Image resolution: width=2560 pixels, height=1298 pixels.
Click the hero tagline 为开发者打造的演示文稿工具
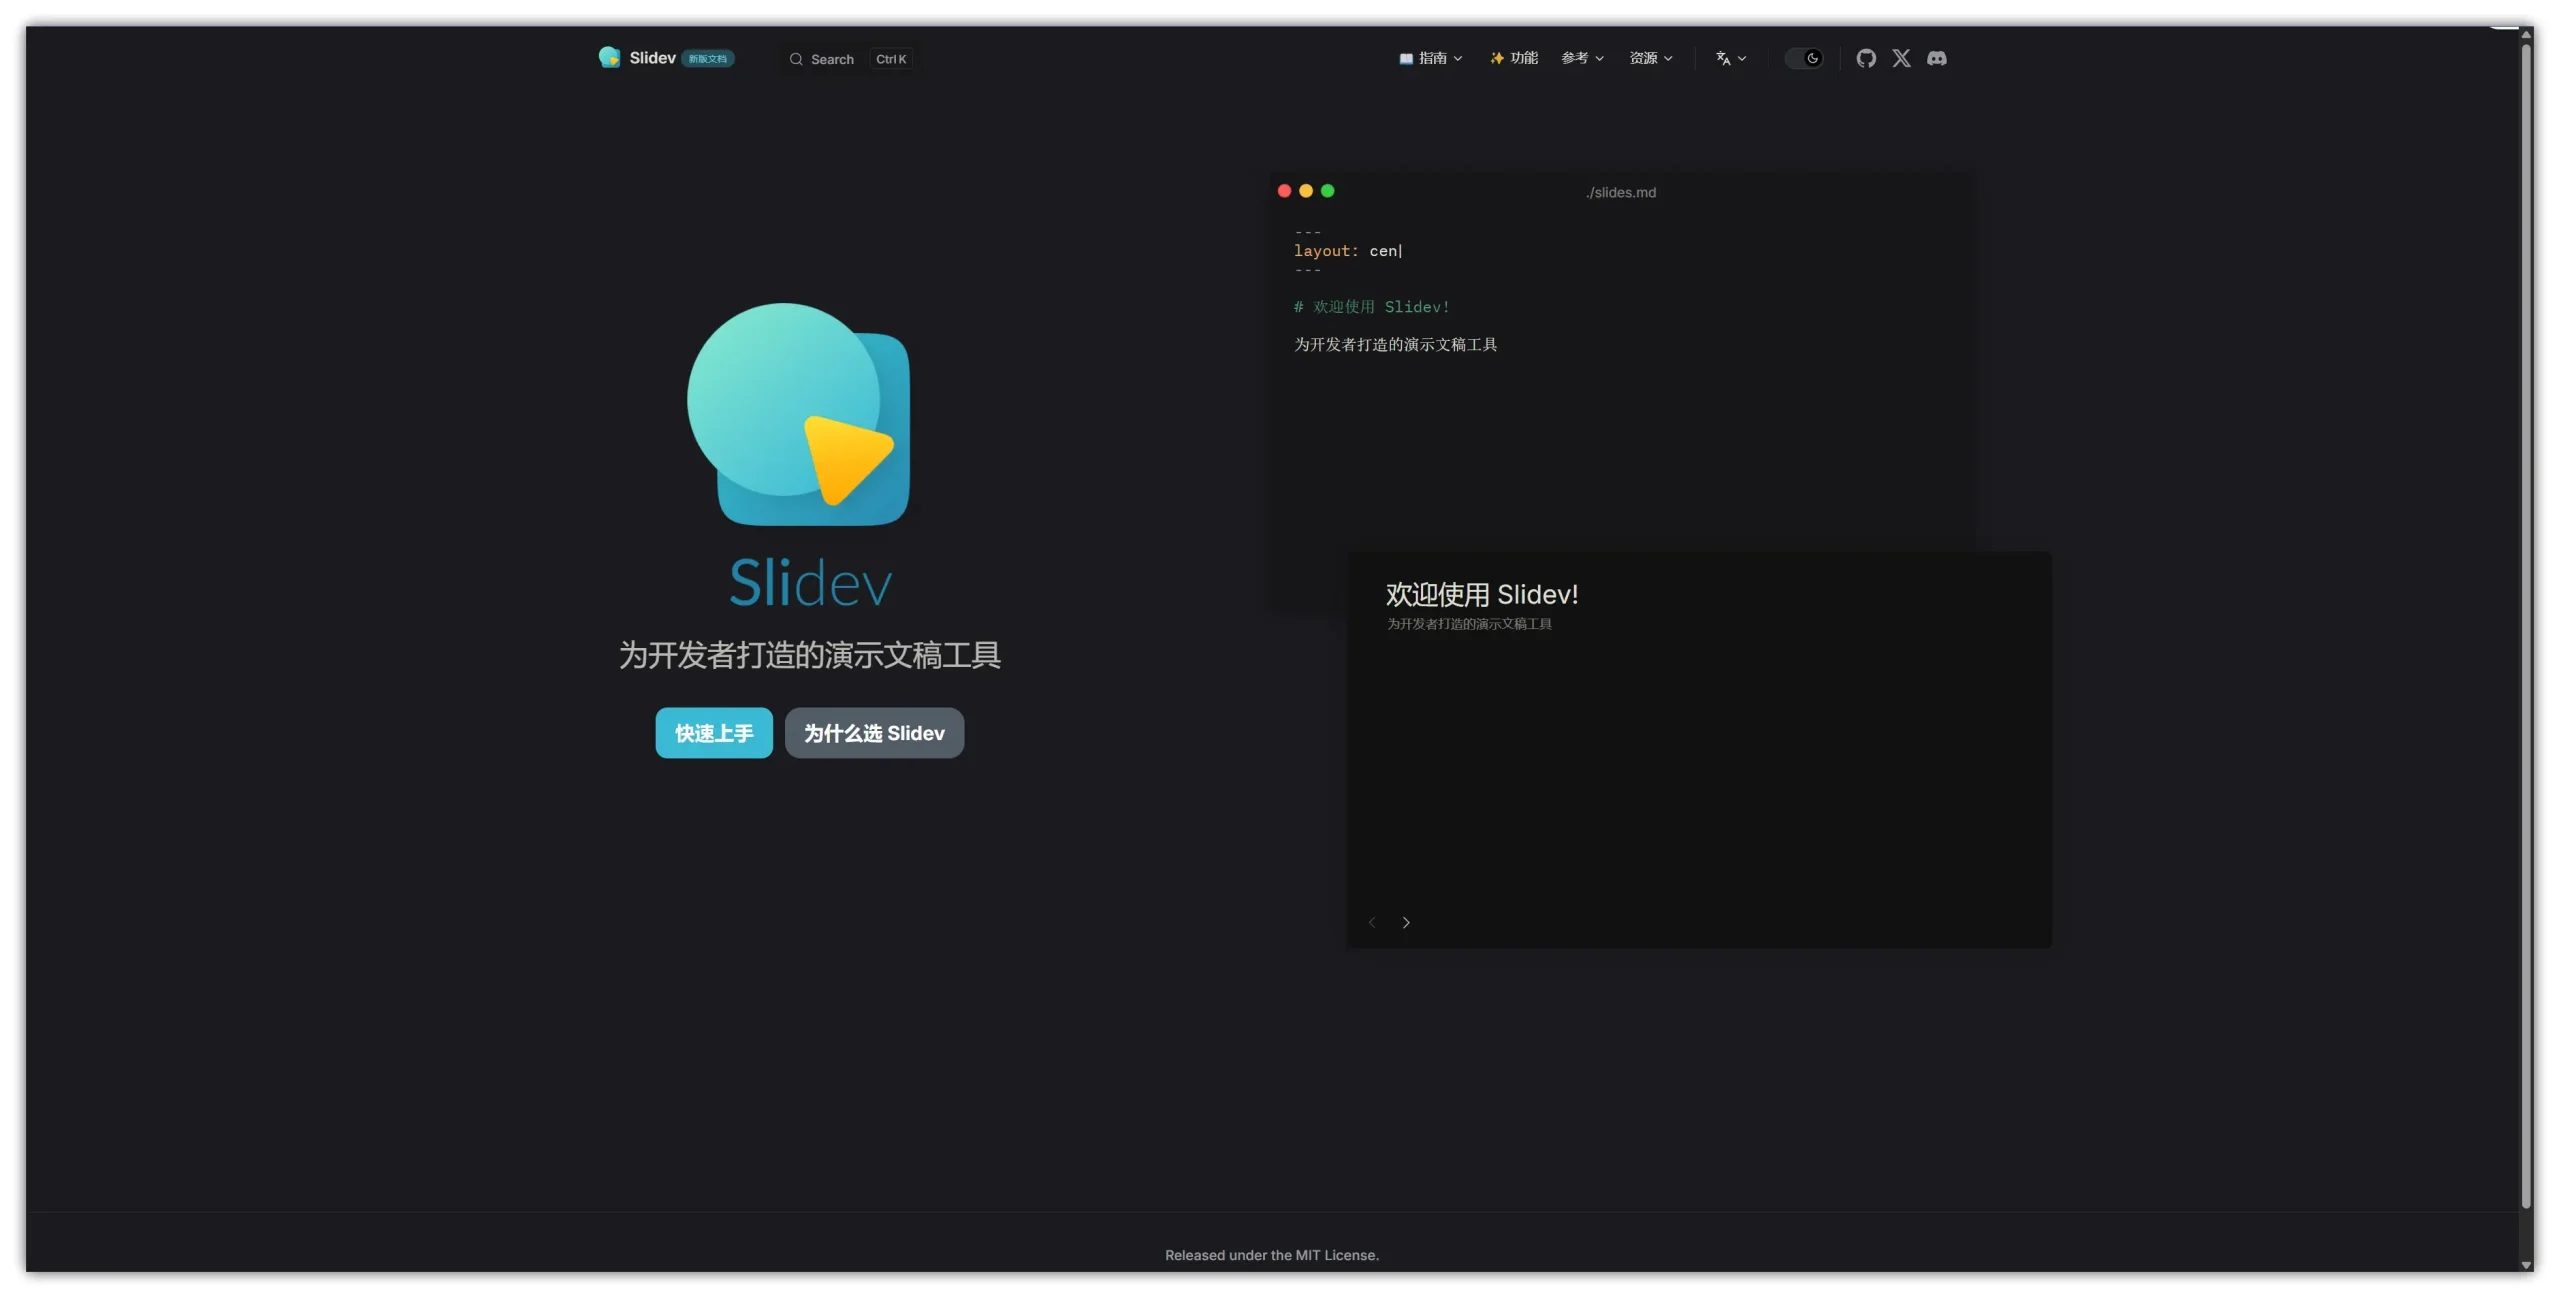click(810, 655)
